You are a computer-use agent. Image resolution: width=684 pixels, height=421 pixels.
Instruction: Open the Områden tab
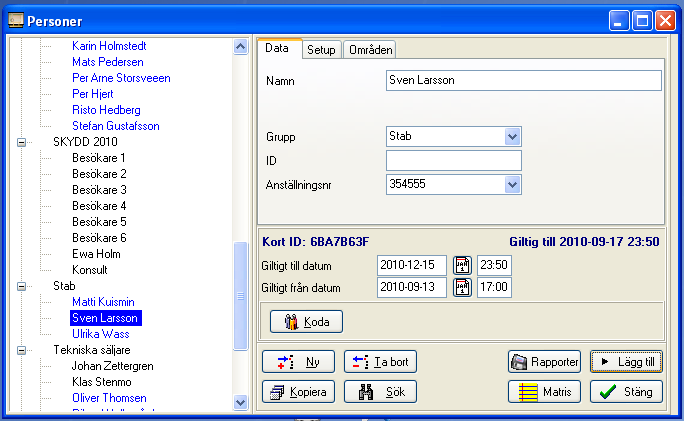point(370,50)
